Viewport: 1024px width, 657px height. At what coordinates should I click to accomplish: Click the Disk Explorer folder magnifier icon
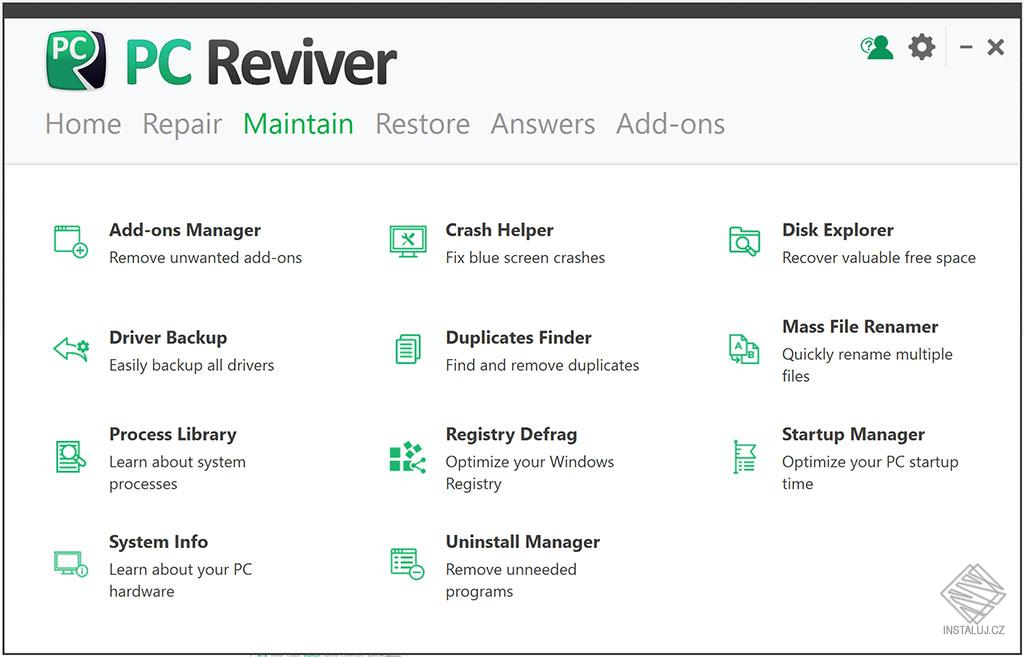pos(744,241)
